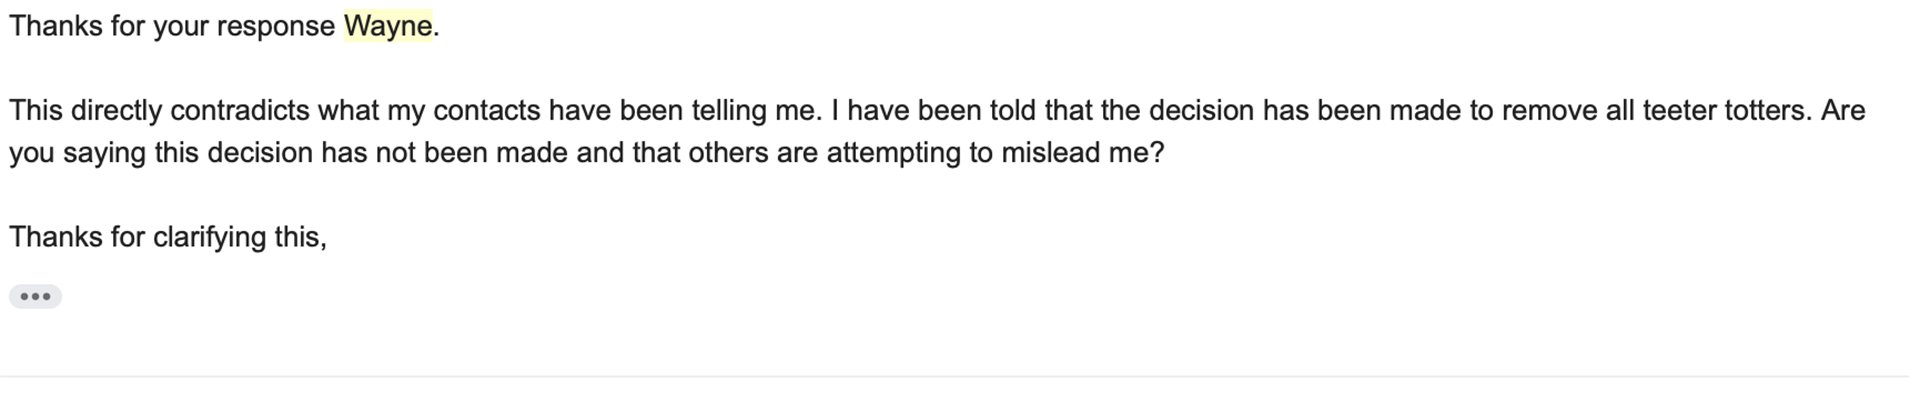This screenshot has height=402, width=1920.
Task: Click the horizontal divider below the message
Action: pyautogui.click(x=955, y=376)
